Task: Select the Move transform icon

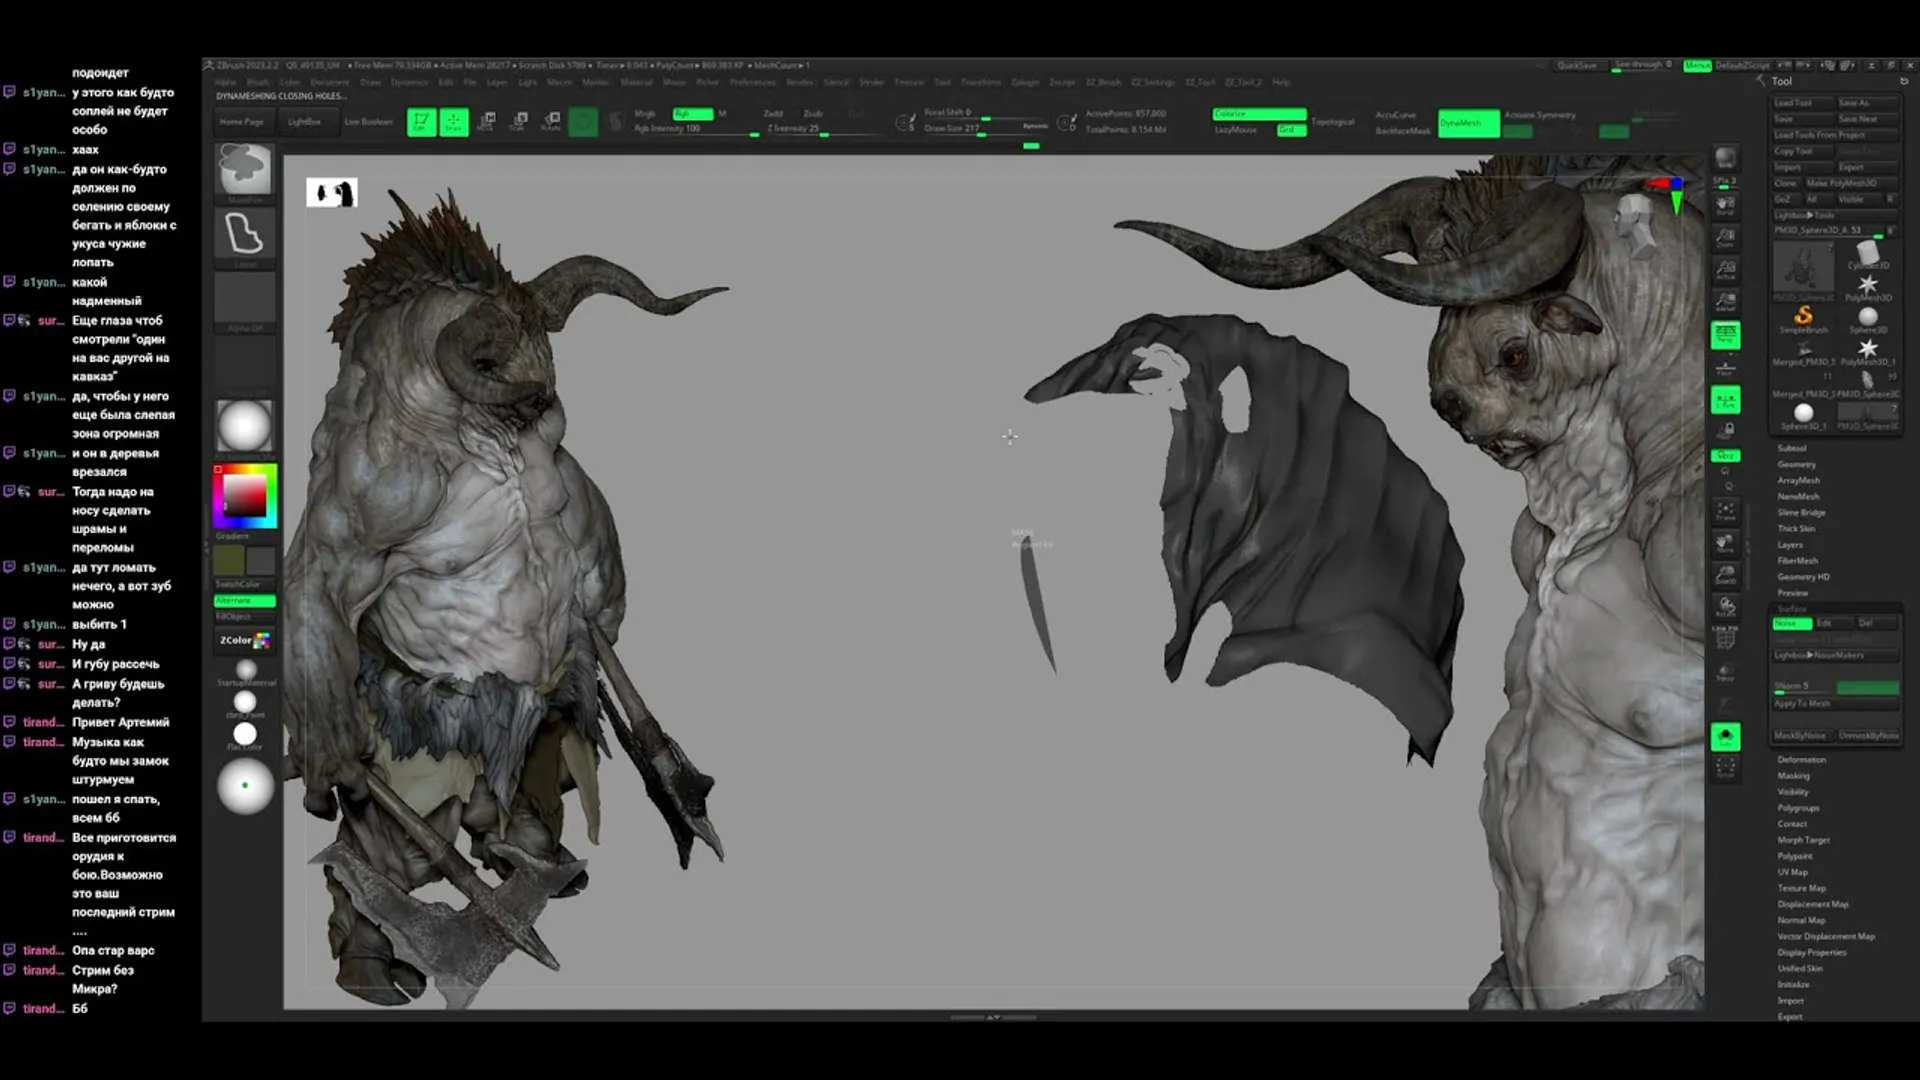Action: click(486, 122)
